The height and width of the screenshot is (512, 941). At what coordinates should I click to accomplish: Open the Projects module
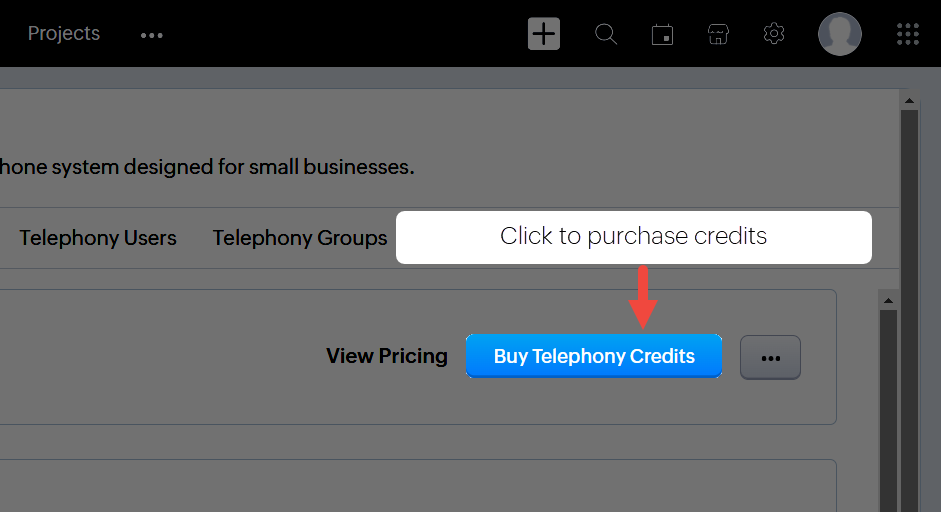tap(64, 34)
